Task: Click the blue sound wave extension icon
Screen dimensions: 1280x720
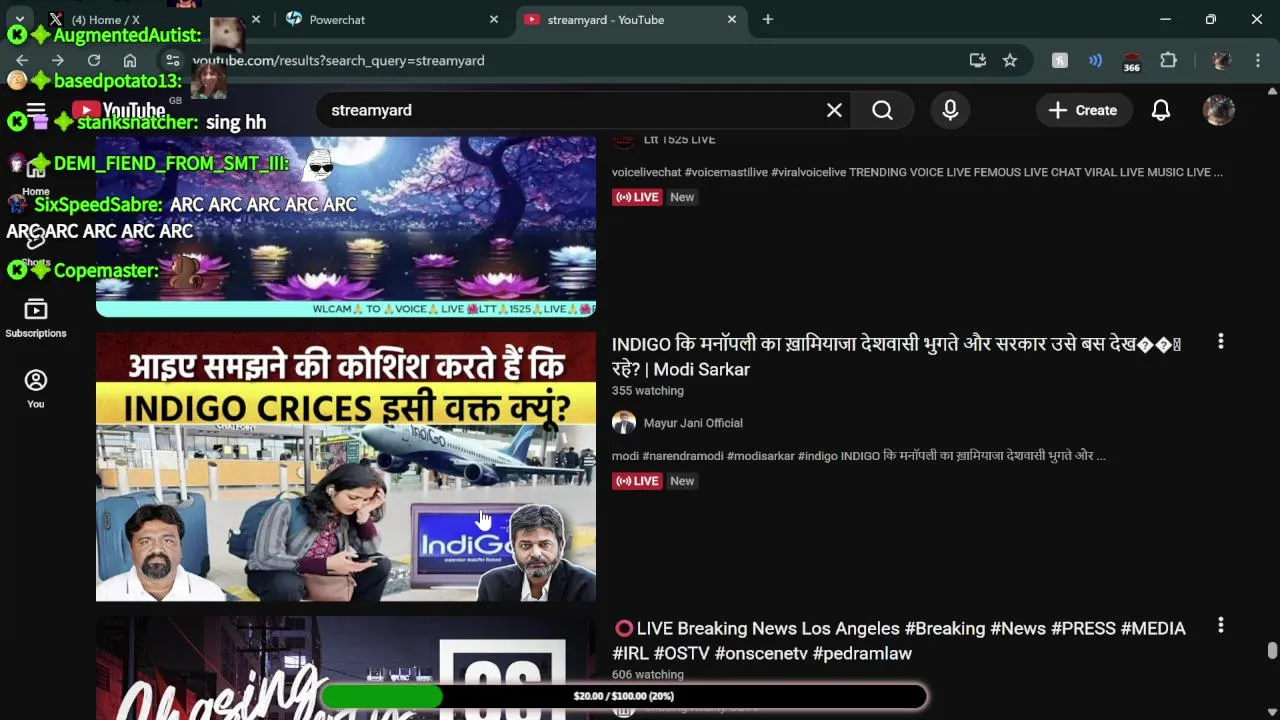Action: (x=1095, y=60)
